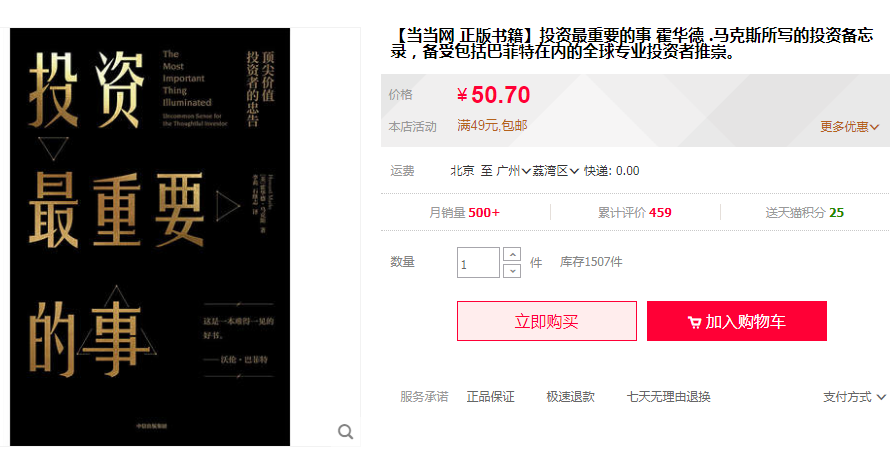890x458 pixels.
Task: Open the 荔湾区 district dropdown
Action: [555, 171]
